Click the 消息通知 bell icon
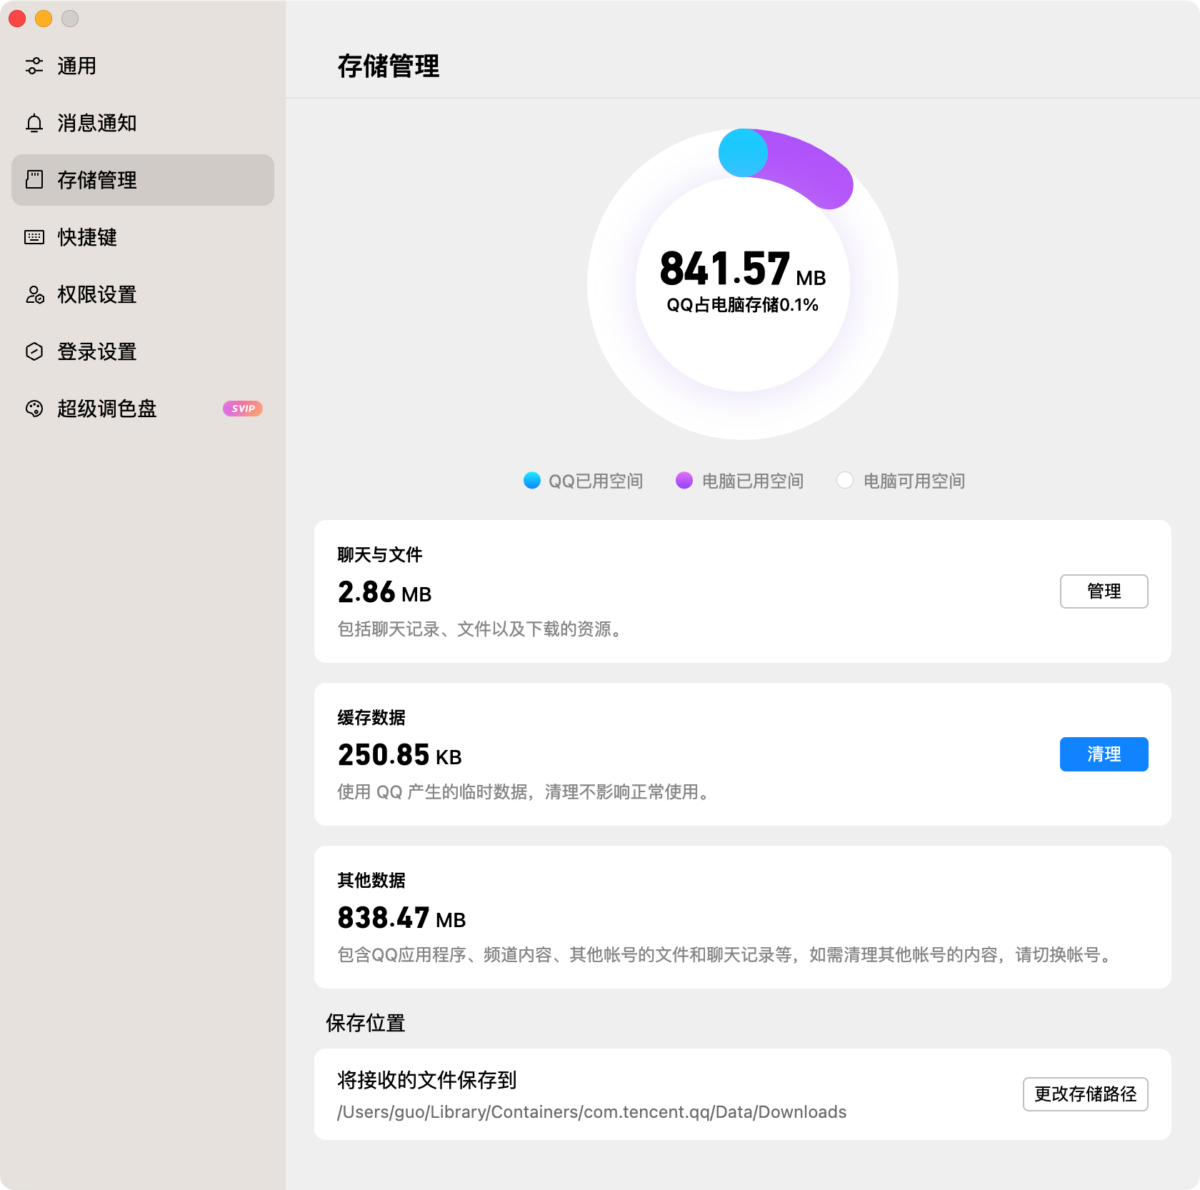The height and width of the screenshot is (1190, 1200). [x=34, y=123]
